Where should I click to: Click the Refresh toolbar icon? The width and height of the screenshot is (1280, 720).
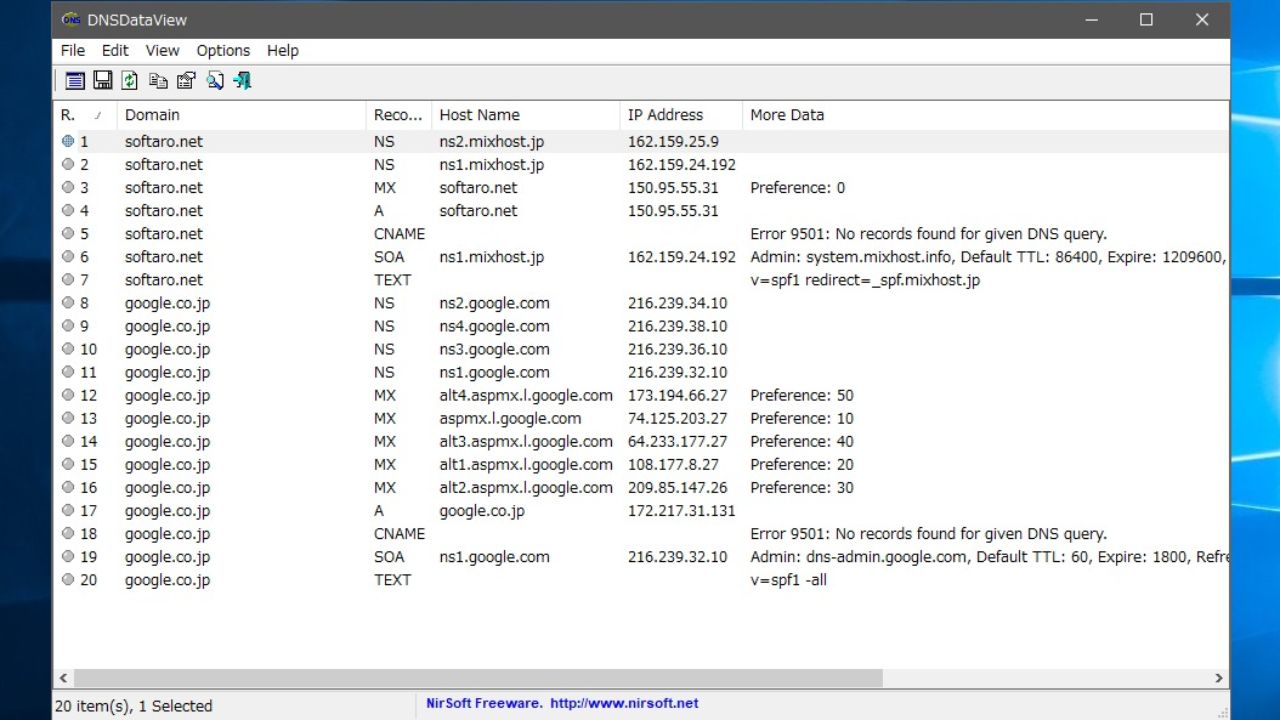tap(130, 81)
